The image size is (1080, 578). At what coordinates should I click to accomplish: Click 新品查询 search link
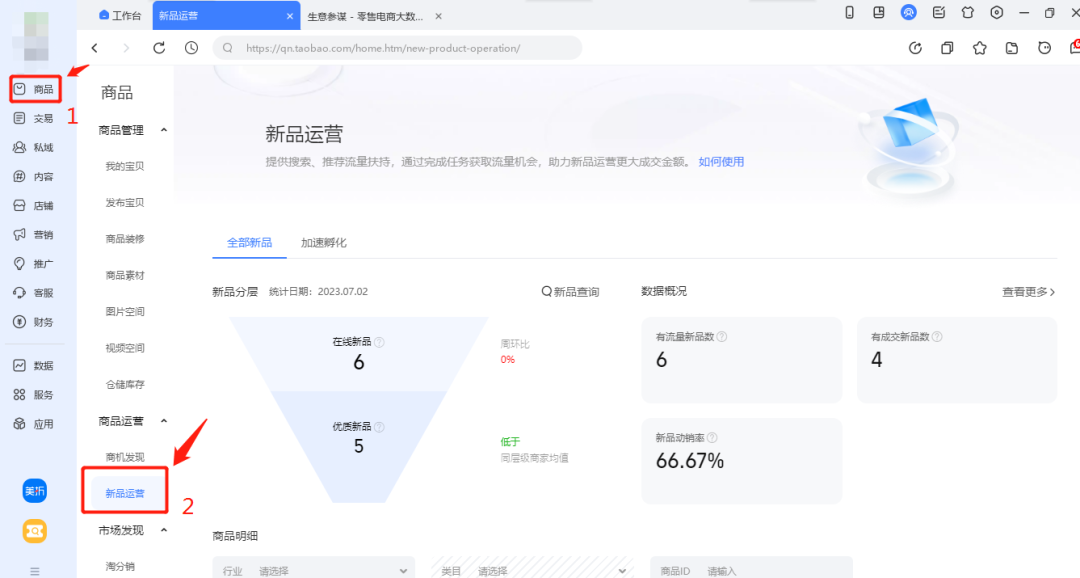tap(570, 292)
